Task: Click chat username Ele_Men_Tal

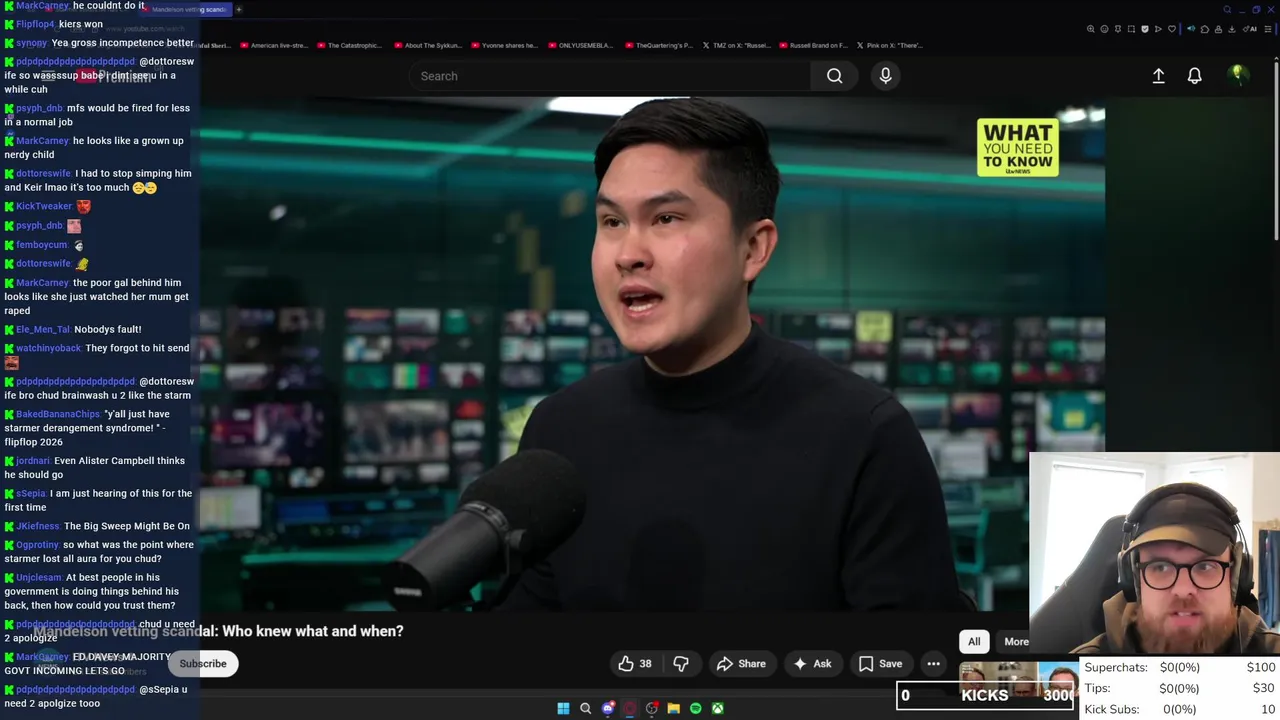Action: pyautogui.click(x=43, y=329)
